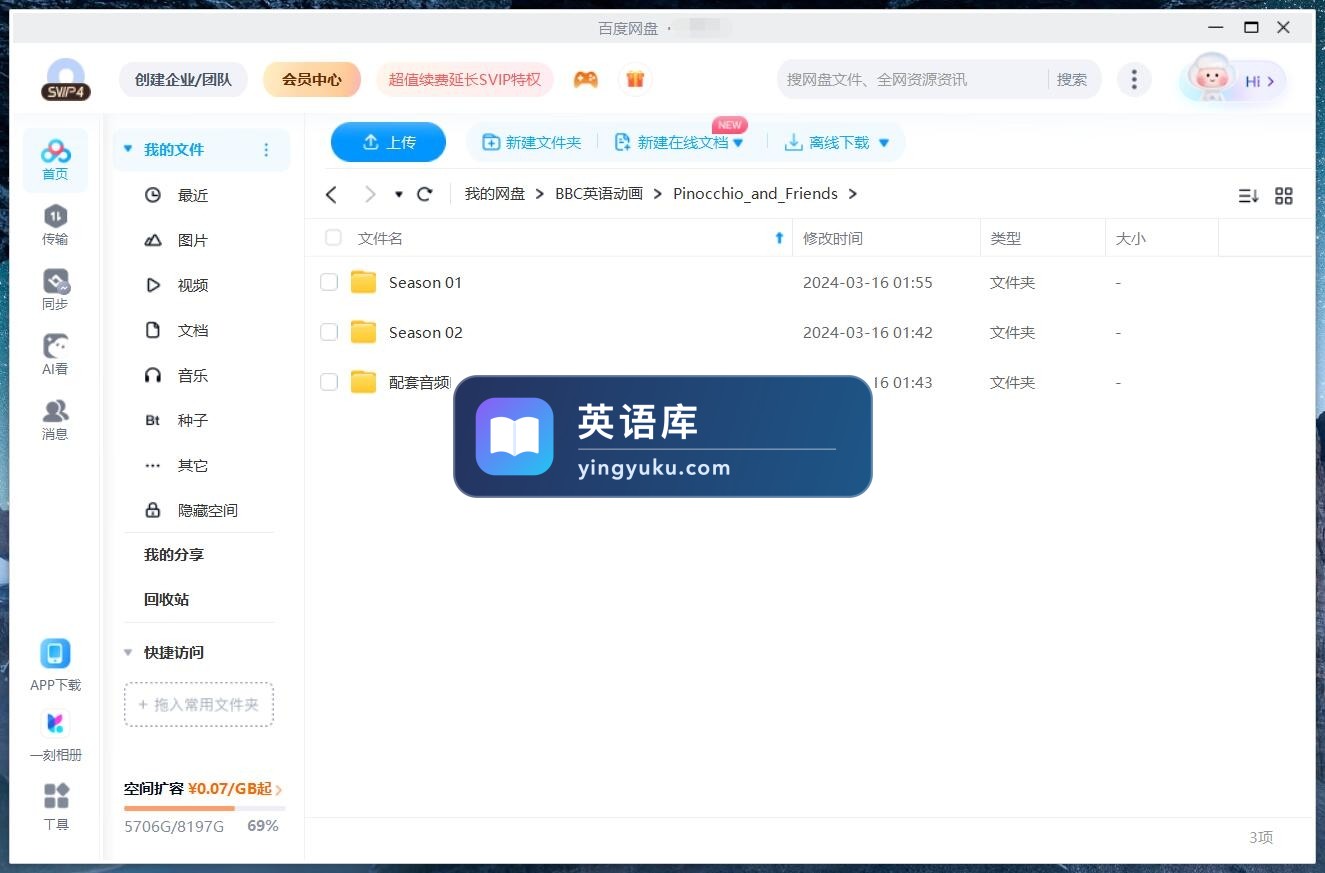Screen dimensions: 1325x873
Task: Select 种子 category
Action: coord(193,420)
